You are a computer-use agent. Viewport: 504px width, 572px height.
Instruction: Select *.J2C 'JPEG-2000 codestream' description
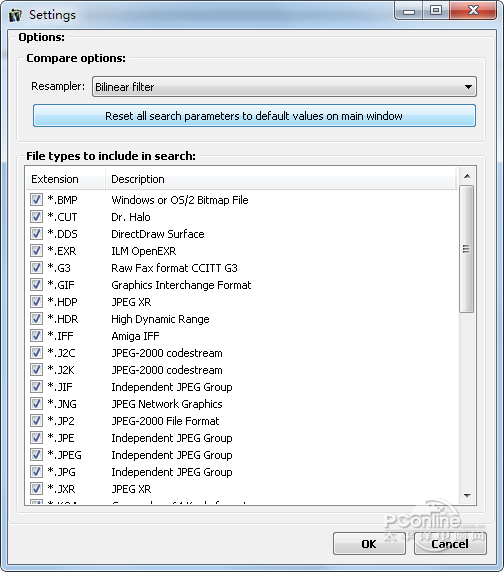tap(167, 353)
